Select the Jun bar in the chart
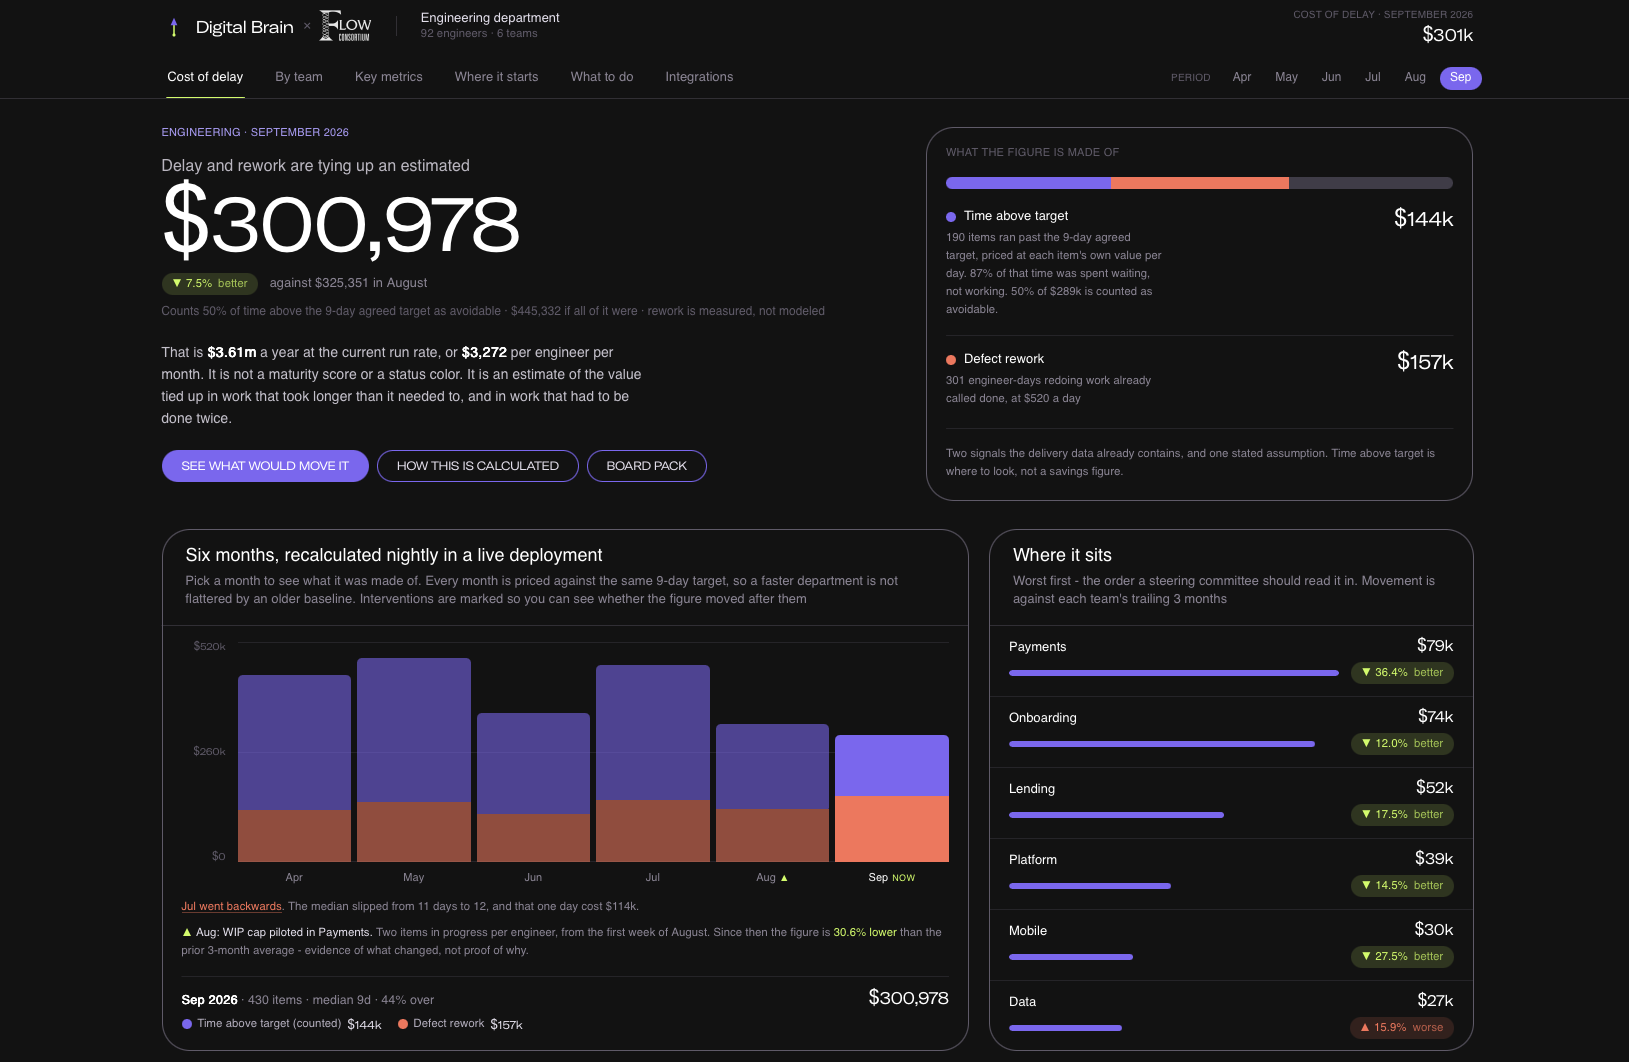Image resolution: width=1629 pixels, height=1062 pixels. coord(533,787)
